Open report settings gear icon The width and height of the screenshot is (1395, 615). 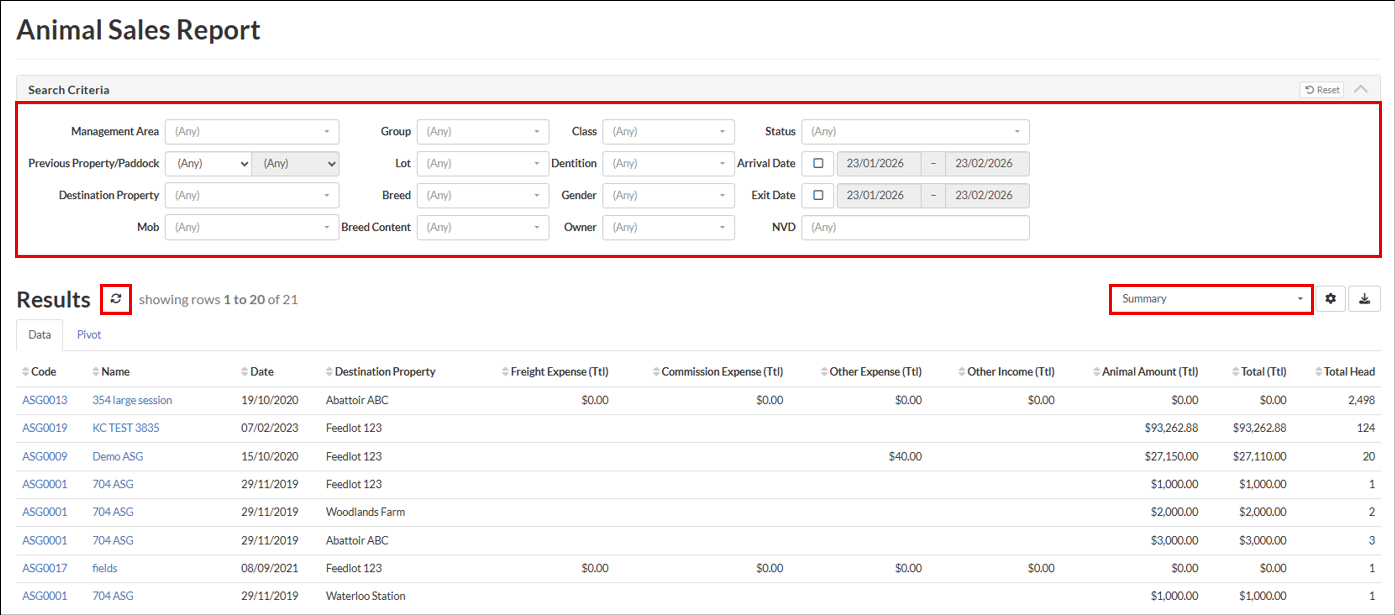pyautogui.click(x=1330, y=299)
